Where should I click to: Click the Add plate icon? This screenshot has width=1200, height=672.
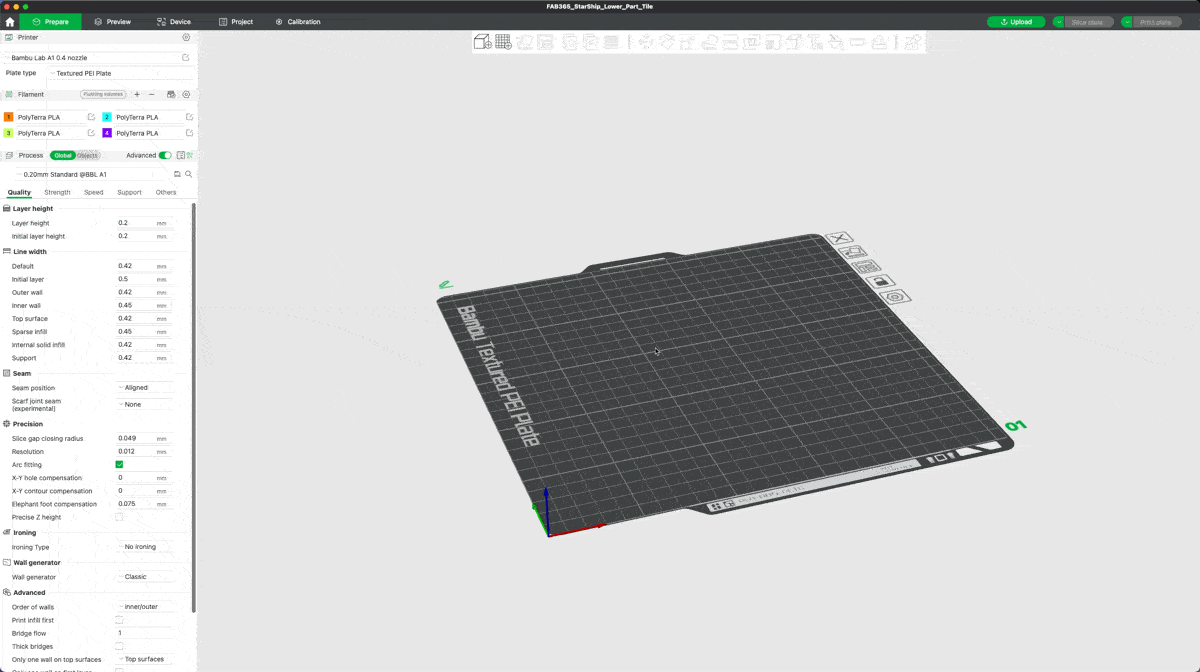pyautogui.click(x=503, y=42)
